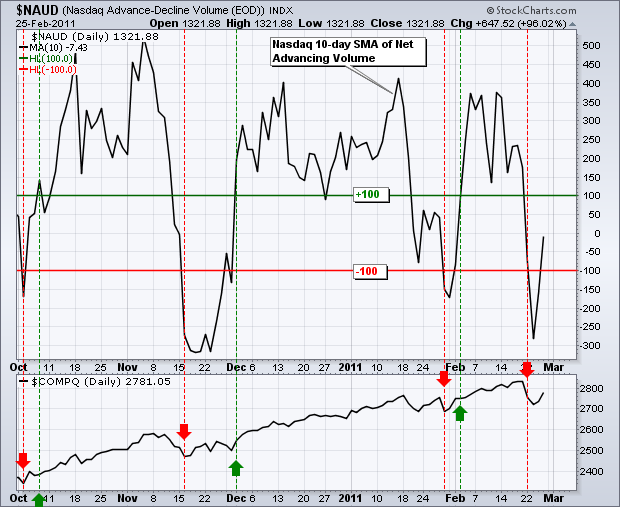
Task: Click Mar on the bottom date axis
Action: click(554, 498)
